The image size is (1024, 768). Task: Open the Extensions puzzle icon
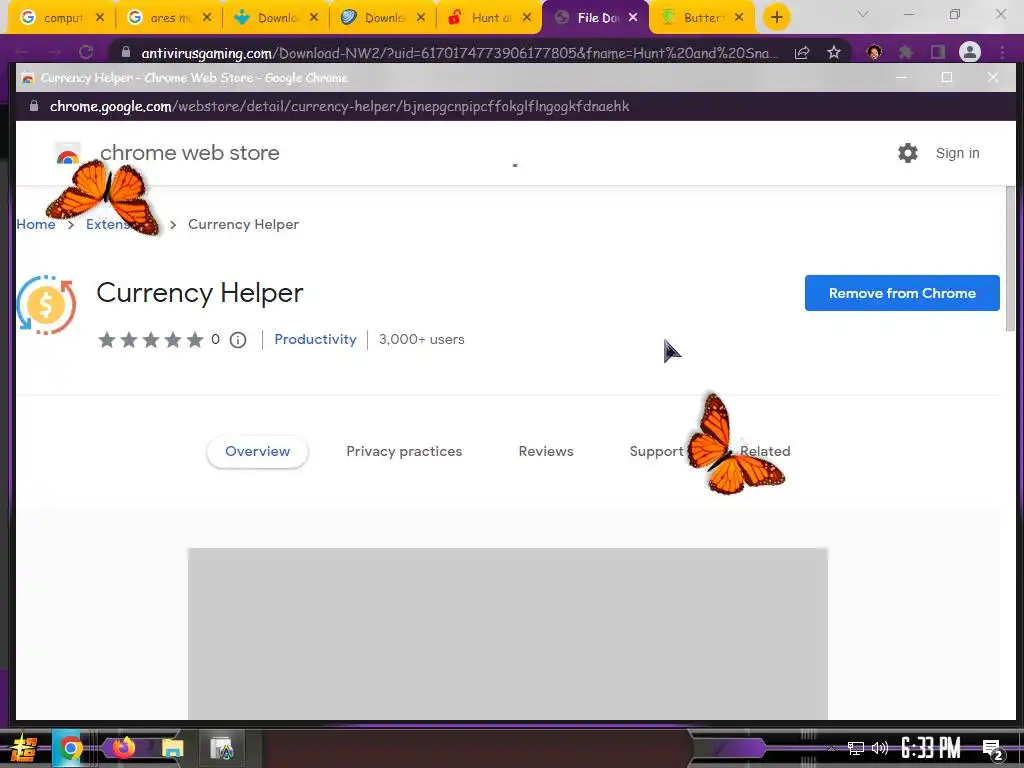click(x=906, y=52)
